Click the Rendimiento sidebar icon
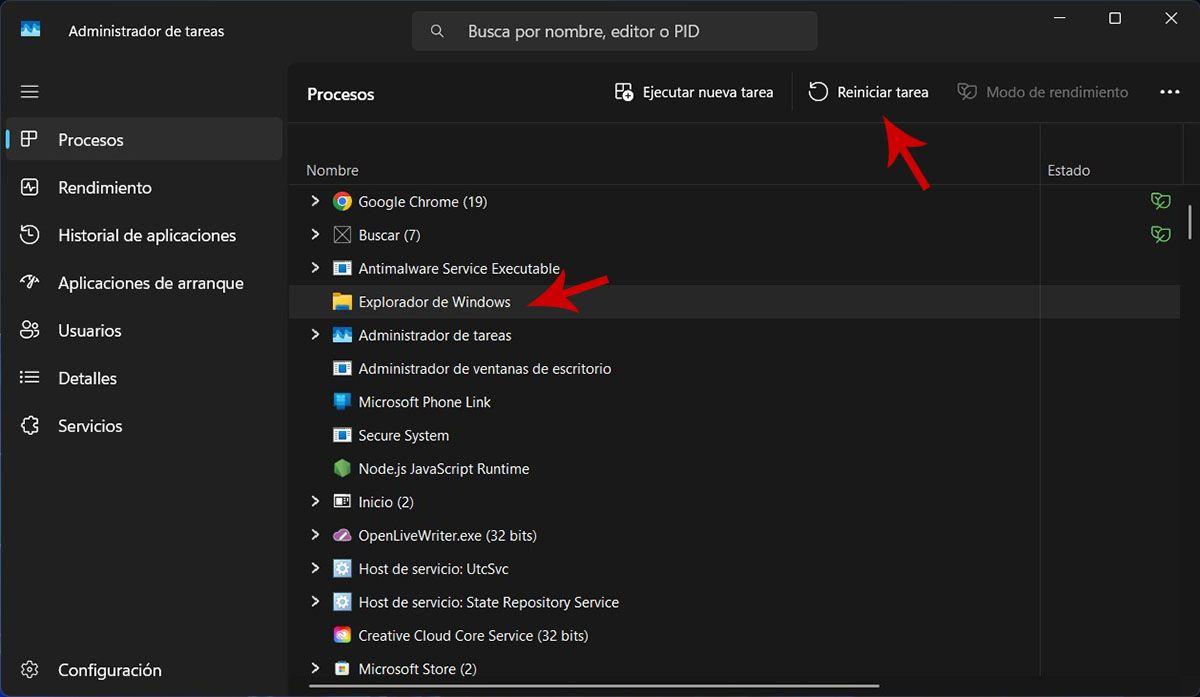Image resolution: width=1200 pixels, height=697 pixels. coord(30,188)
